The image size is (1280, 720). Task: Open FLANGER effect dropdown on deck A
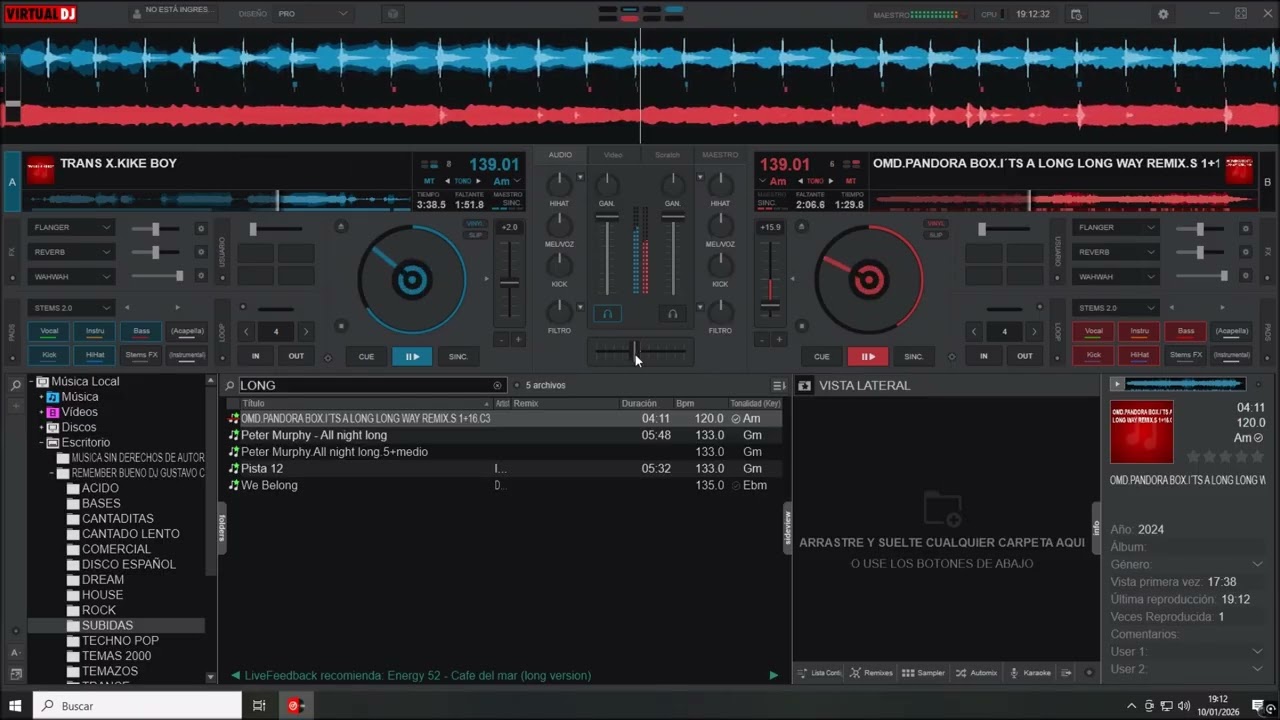[72, 228]
